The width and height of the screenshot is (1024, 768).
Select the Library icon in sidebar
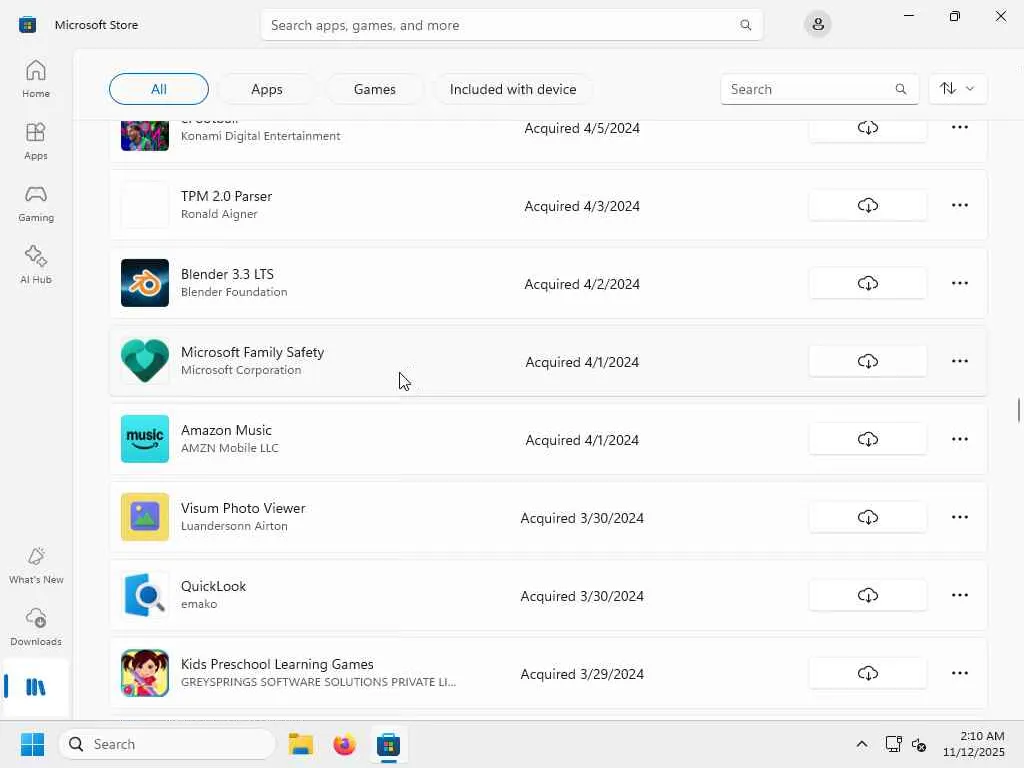pyautogui.click(x=36, y=687)
